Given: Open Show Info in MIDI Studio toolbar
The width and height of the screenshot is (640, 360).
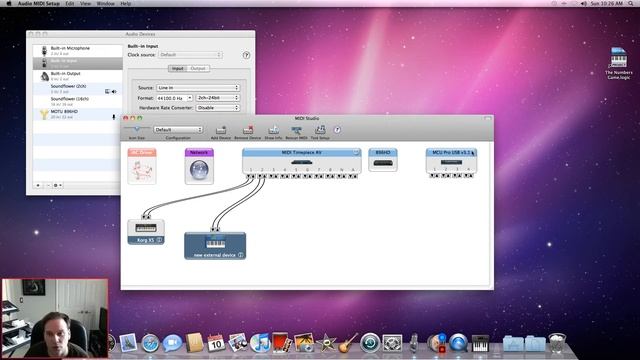Looking at the screenshot, I should pyautogui.click(x=273, y=132).
